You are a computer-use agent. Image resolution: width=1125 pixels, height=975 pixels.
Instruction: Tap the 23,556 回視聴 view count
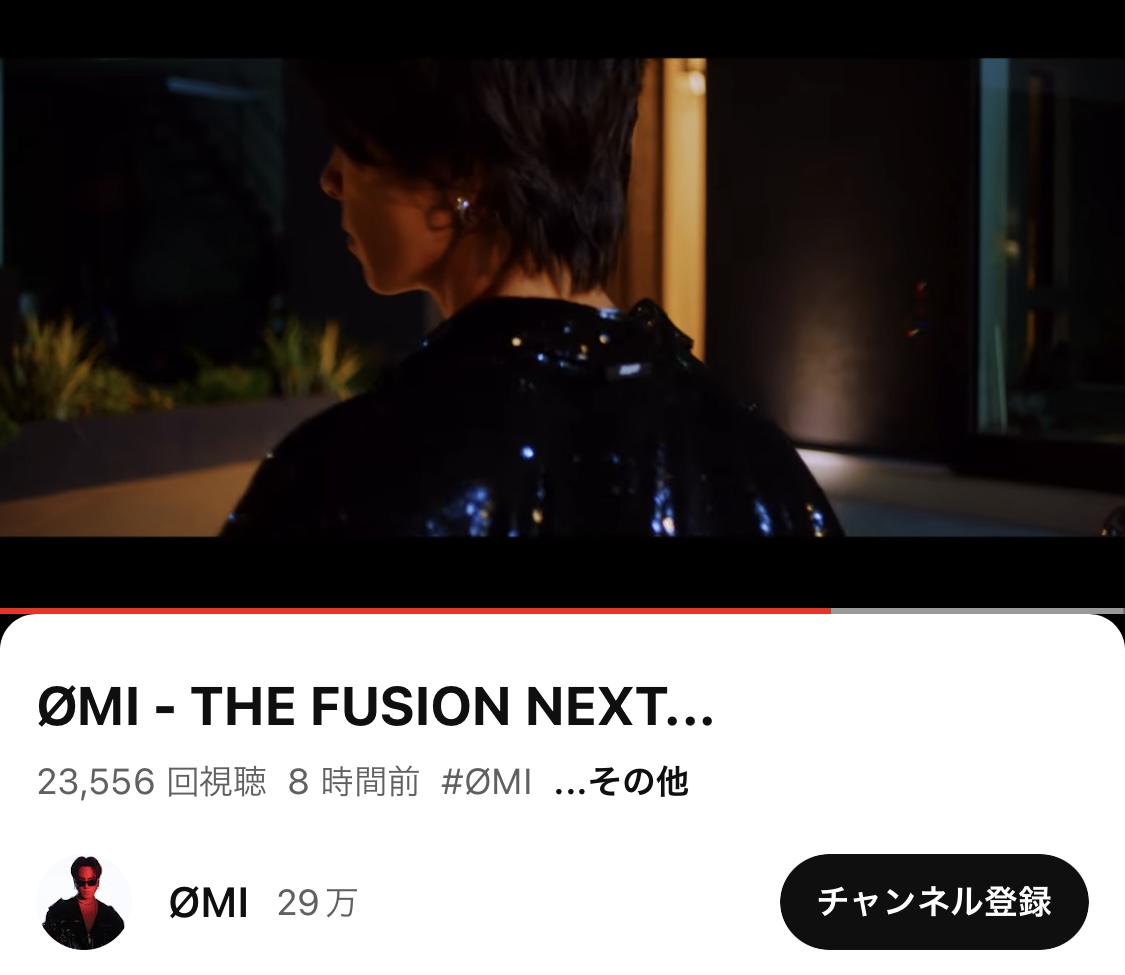point(151,782)
